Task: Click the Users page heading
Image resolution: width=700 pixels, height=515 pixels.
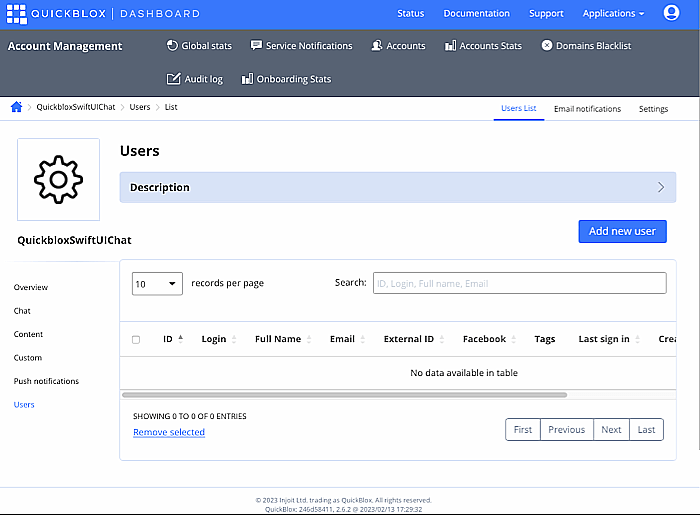Action: 140,151
